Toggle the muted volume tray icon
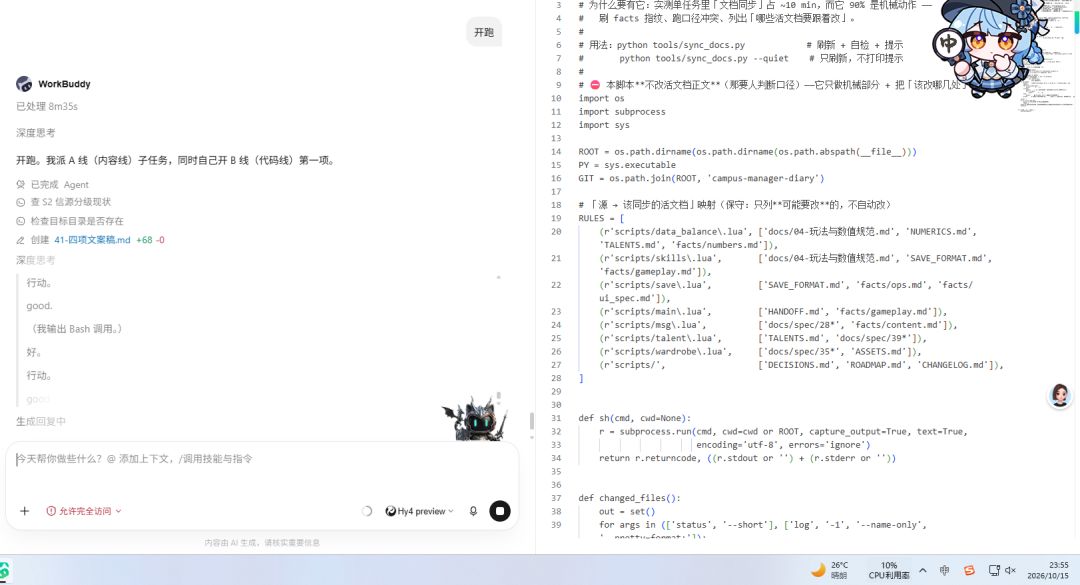Image resolution: width=1080 pixels, height=585 pixels. click(1010, 571)
